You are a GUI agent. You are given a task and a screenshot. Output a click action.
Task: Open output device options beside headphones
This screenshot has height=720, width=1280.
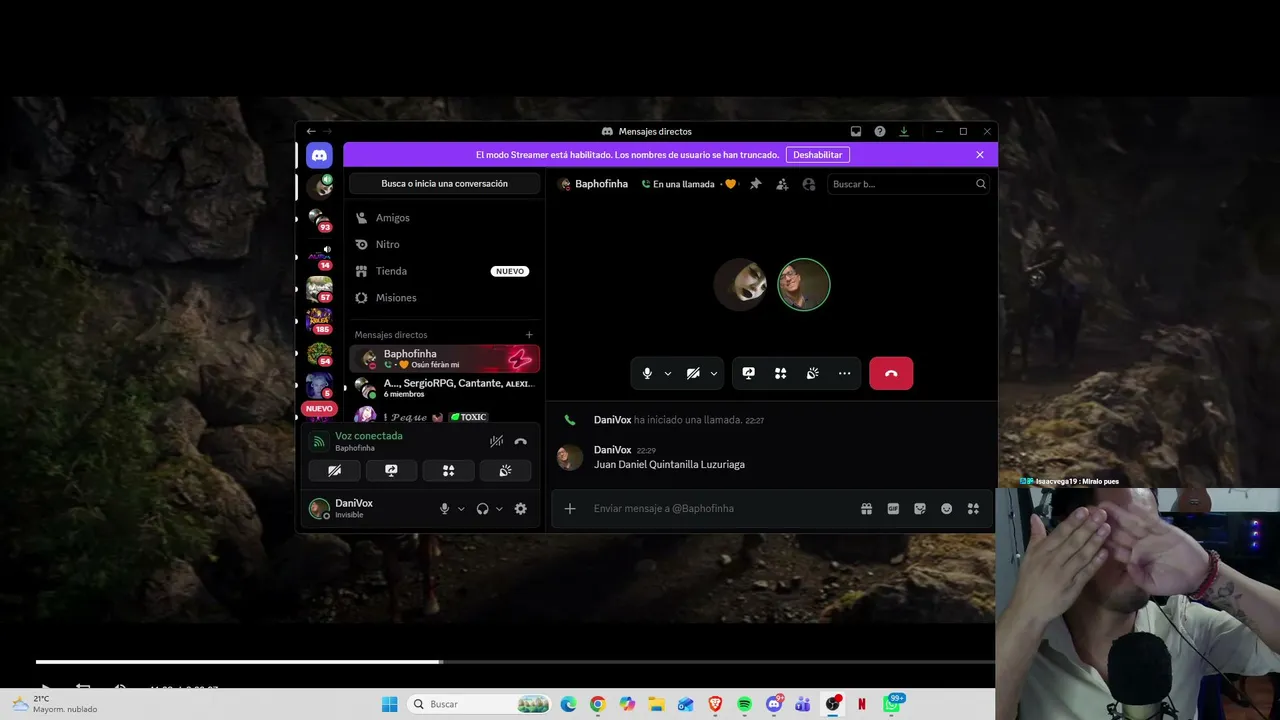(499, 509)
